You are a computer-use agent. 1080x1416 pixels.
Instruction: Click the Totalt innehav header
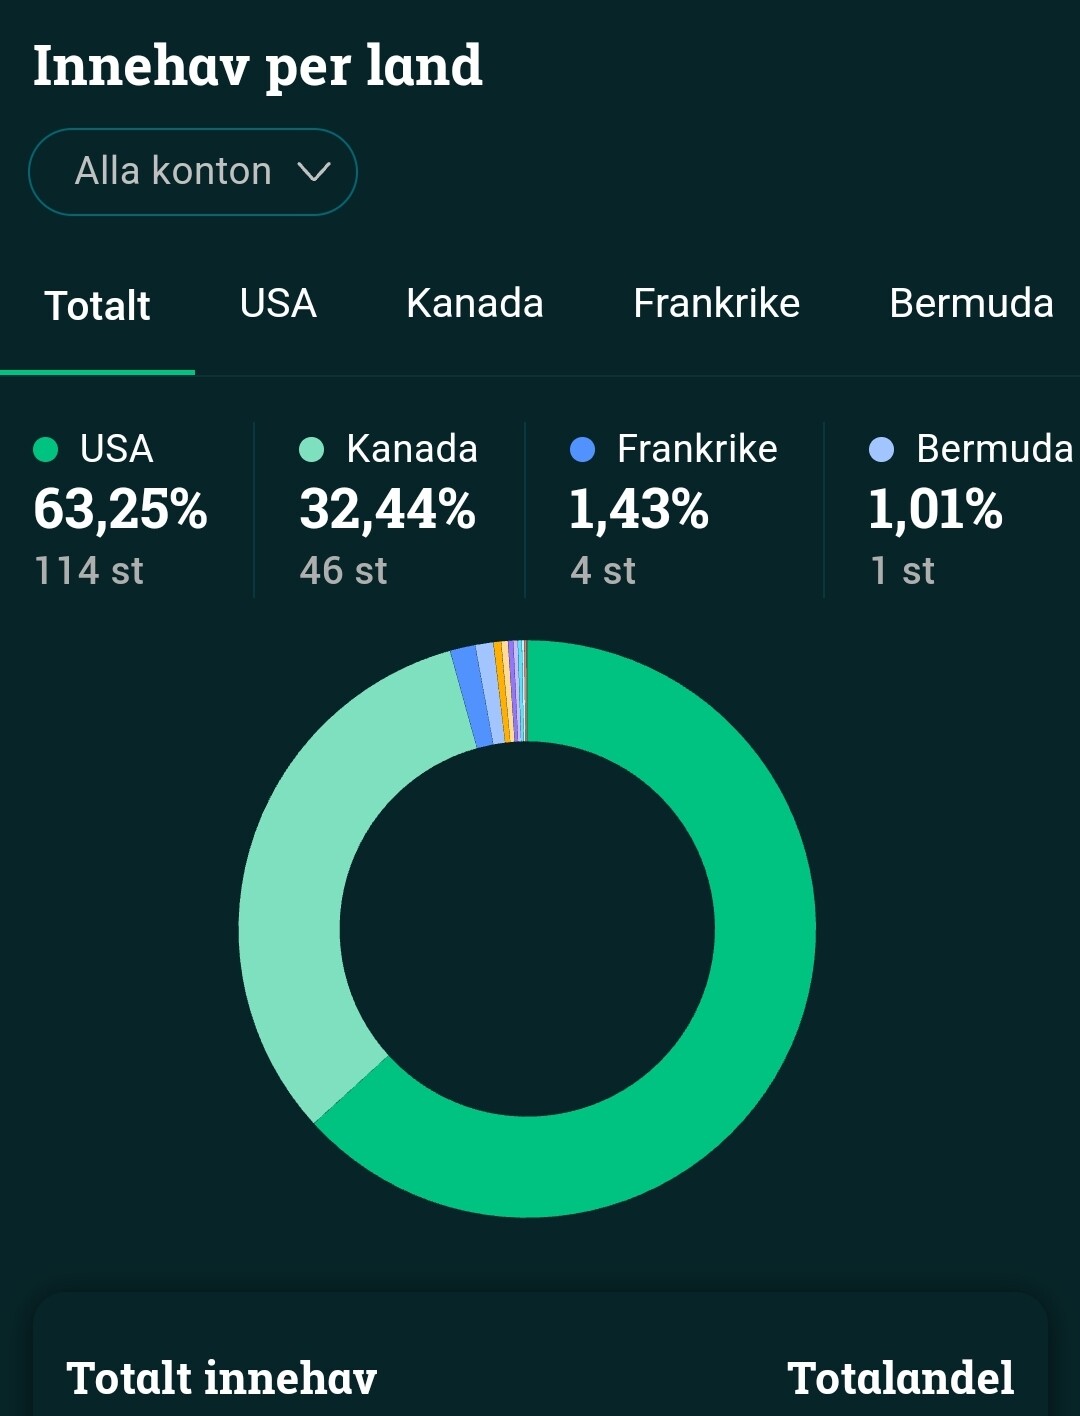tap(221, 1378)
